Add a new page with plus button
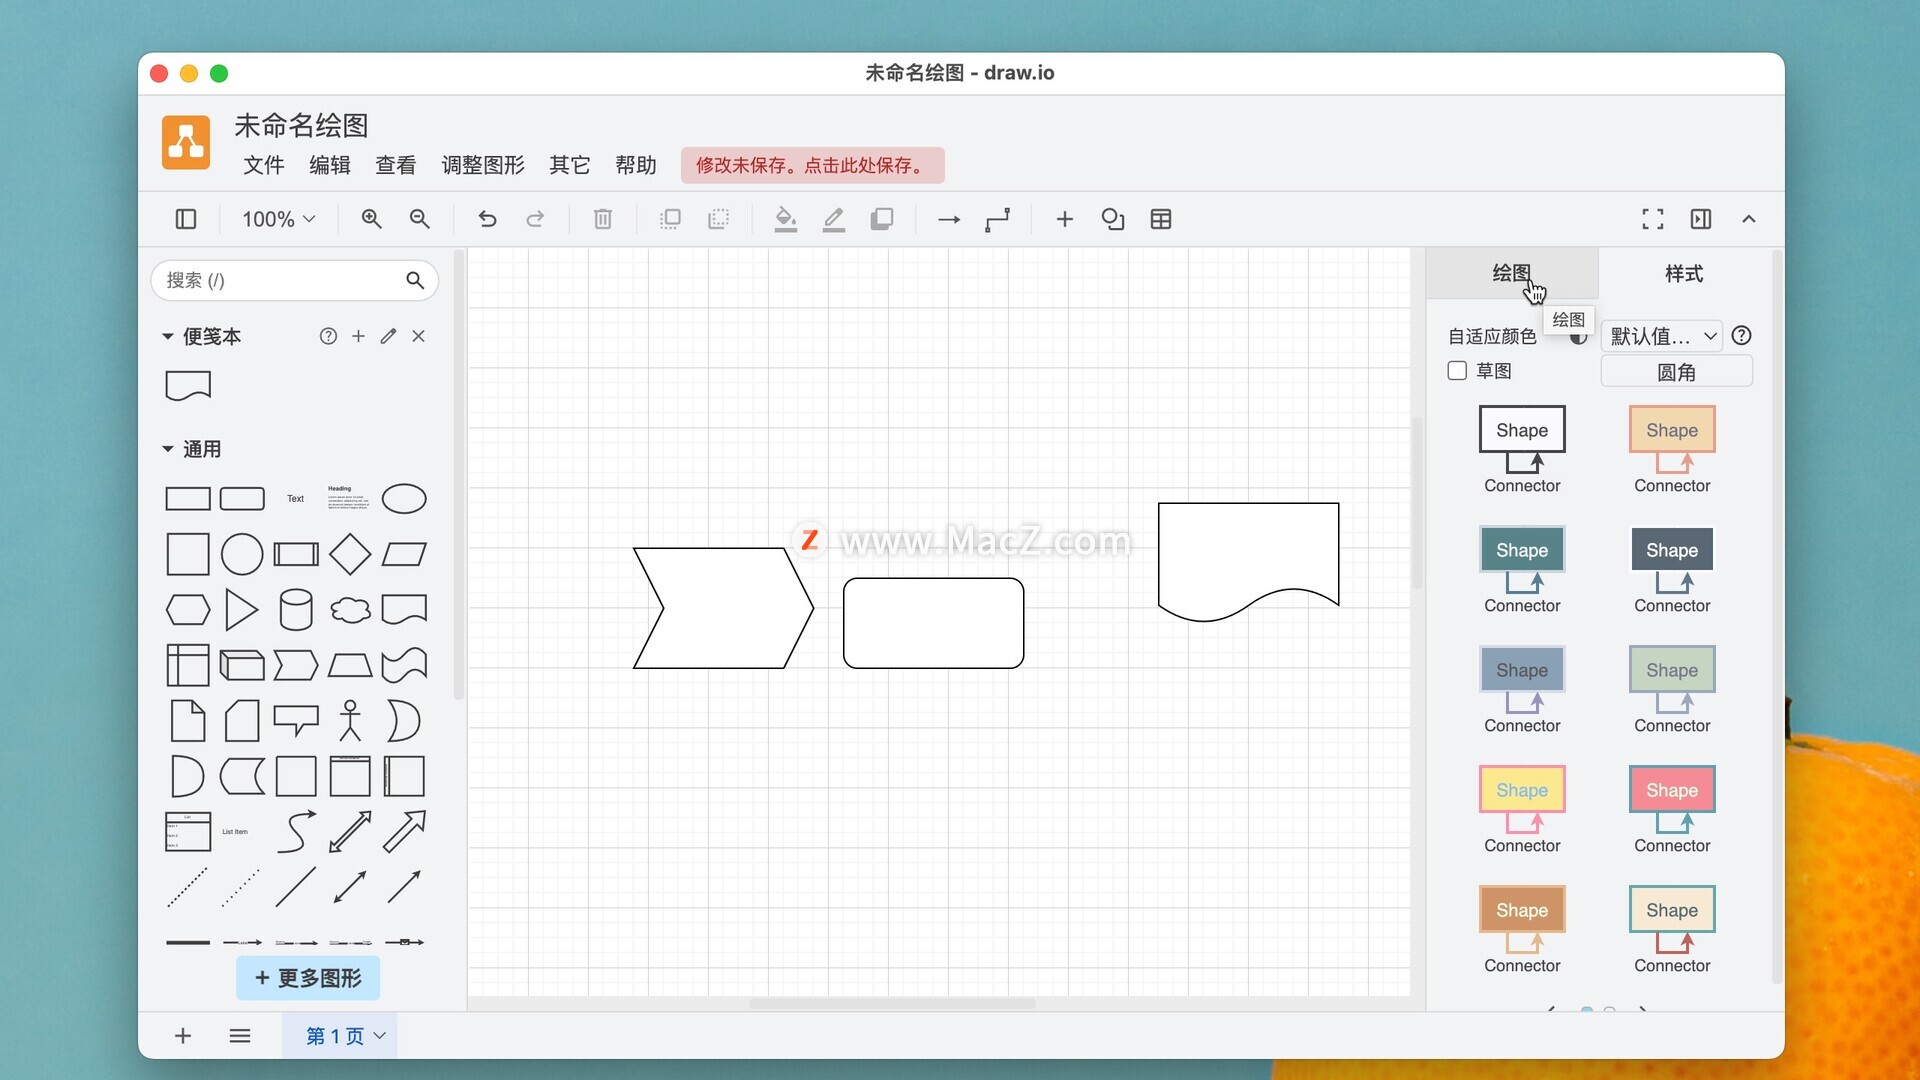Image resolution: width=1920 pixels, height=1080 pixels. point(182,1036)
